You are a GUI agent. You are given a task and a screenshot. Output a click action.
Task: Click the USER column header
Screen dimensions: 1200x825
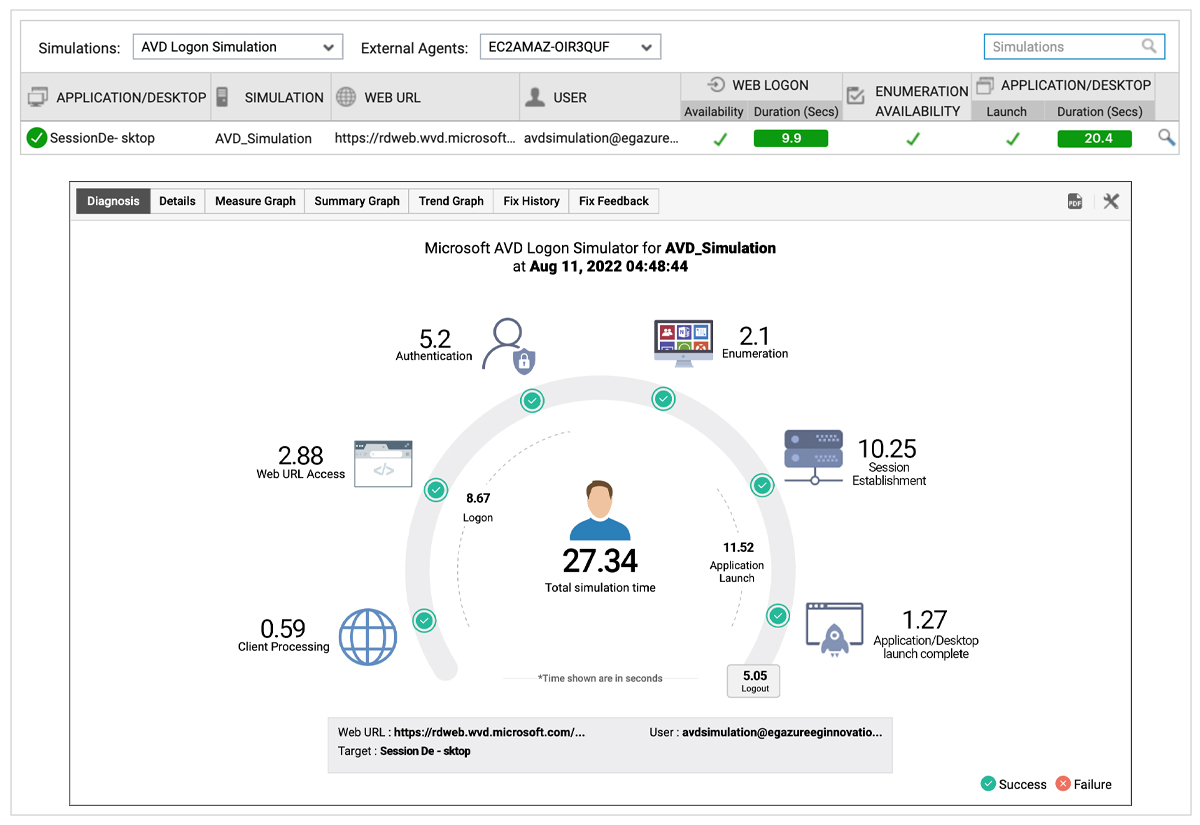coord(600,97)
